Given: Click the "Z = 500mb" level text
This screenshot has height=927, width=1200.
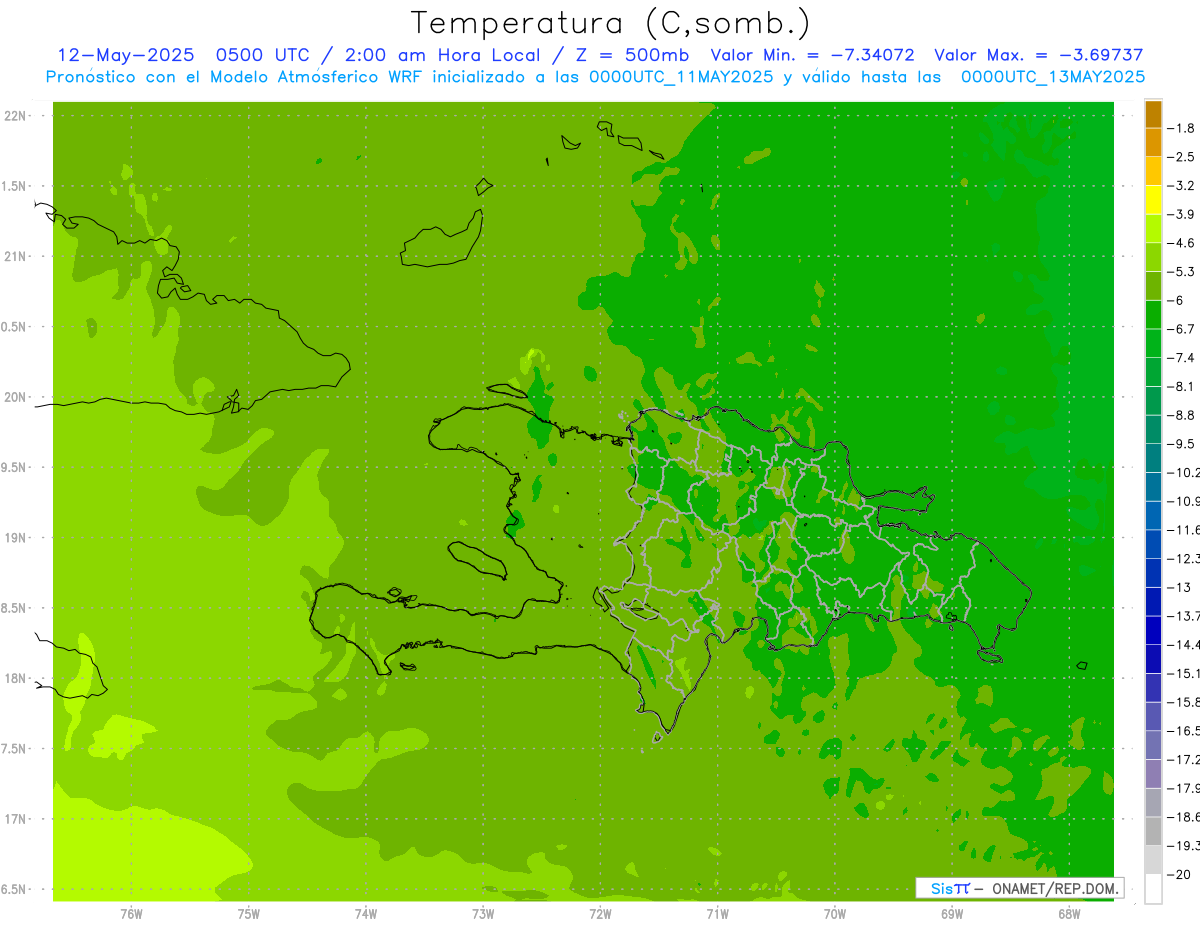Looking at the screenshot, I should [x=634, y=55].
